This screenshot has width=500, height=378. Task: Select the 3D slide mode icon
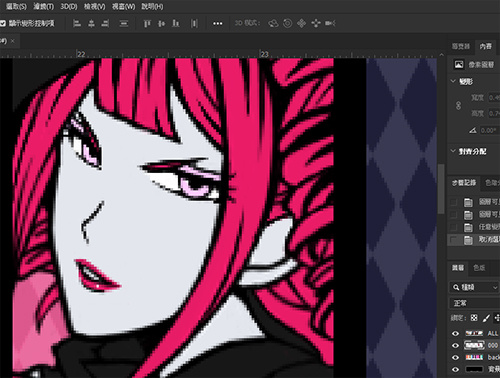coord(315,23)
